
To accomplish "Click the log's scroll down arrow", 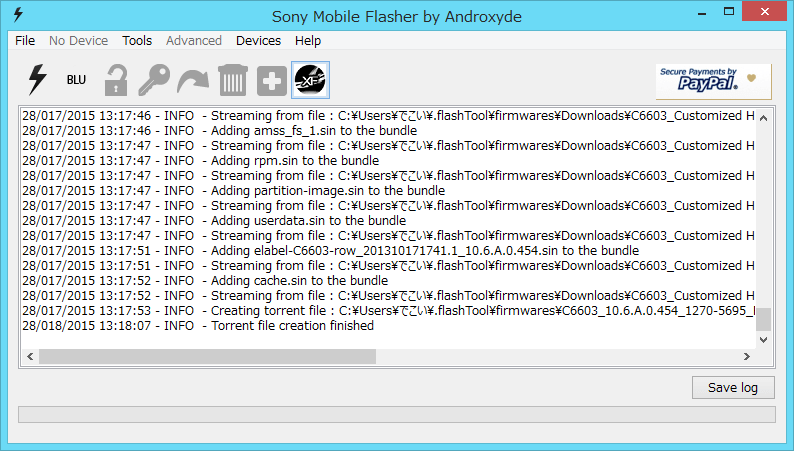I will [x=764, y=340].
